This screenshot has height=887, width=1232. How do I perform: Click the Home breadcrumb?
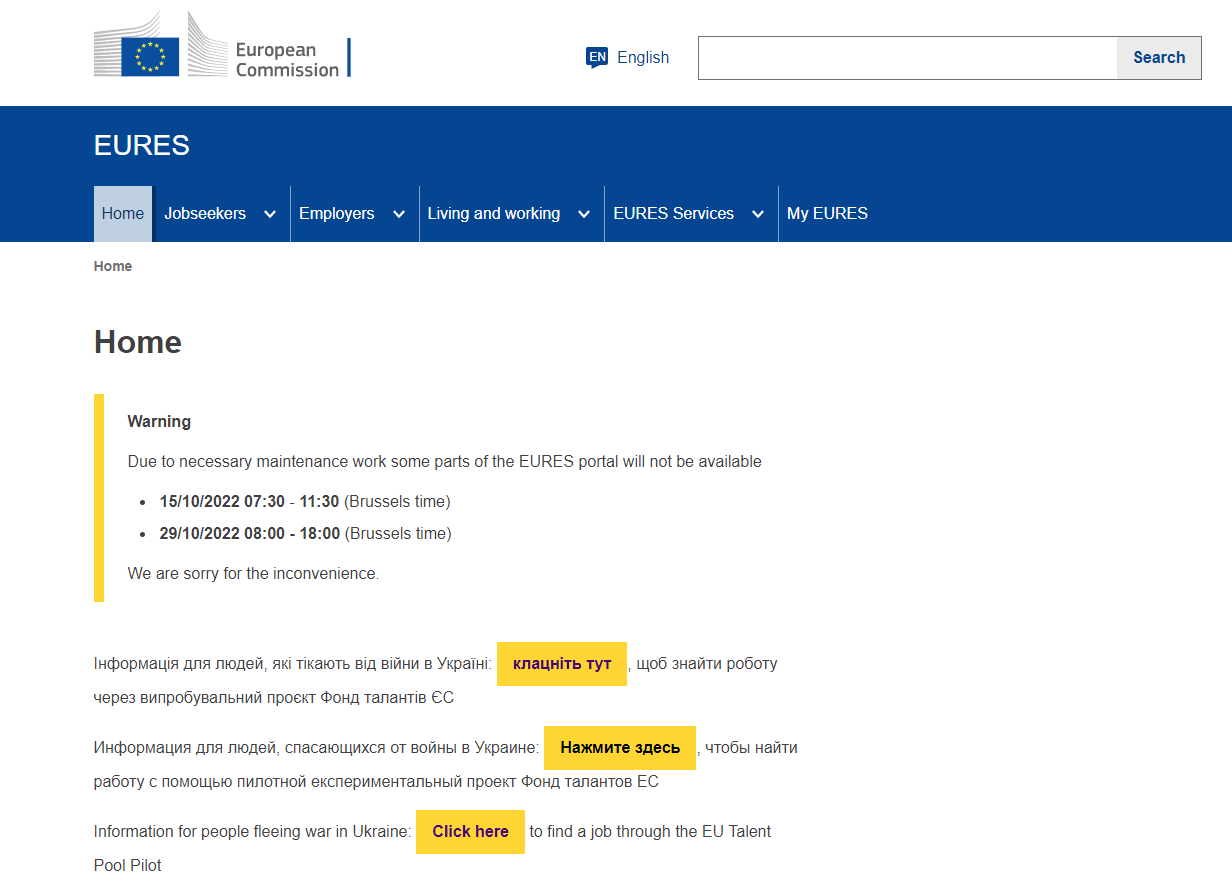click(113, 266)
